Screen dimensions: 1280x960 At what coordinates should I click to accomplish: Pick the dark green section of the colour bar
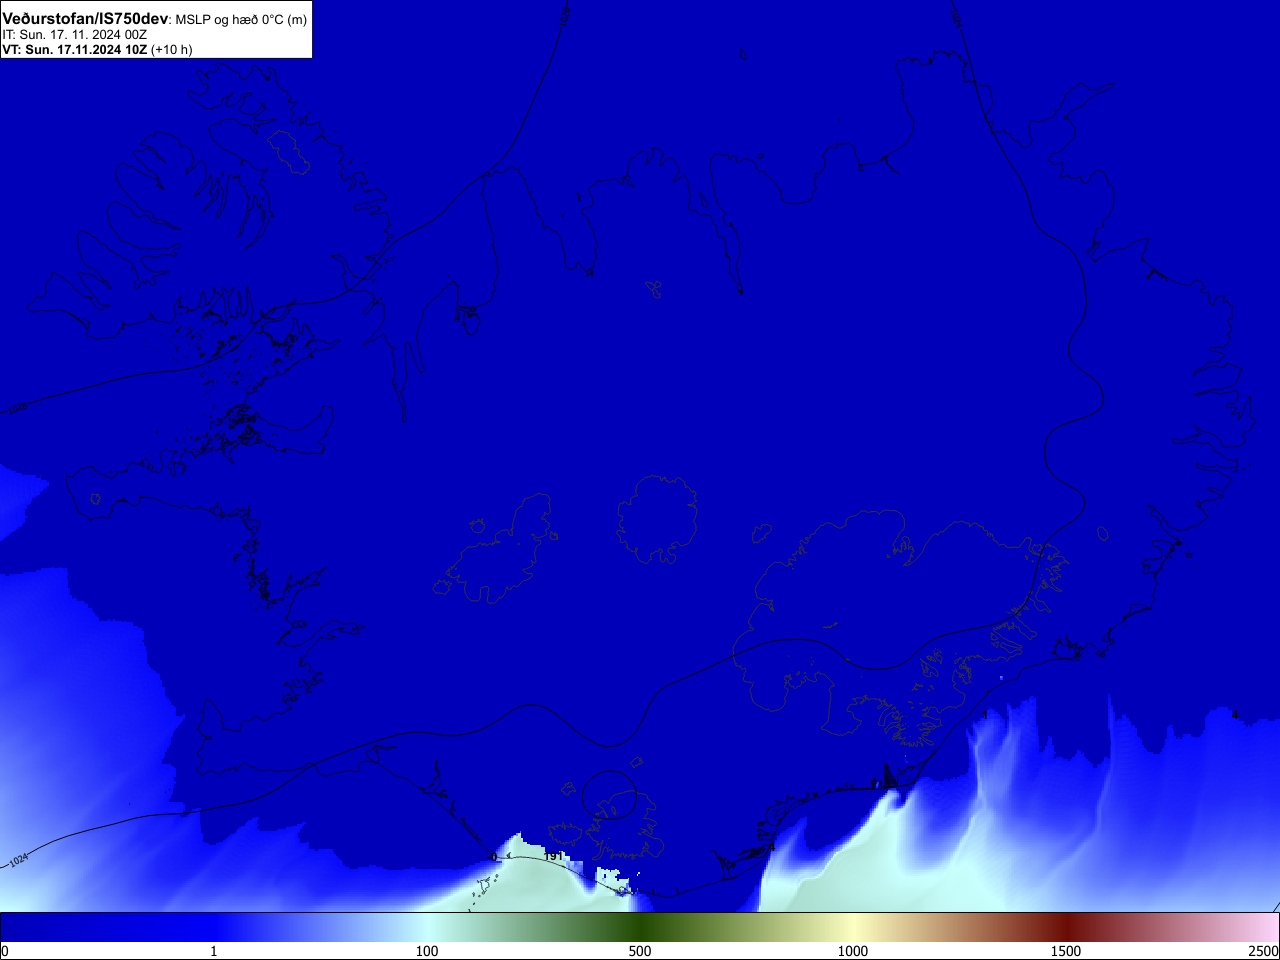point(640,927)
